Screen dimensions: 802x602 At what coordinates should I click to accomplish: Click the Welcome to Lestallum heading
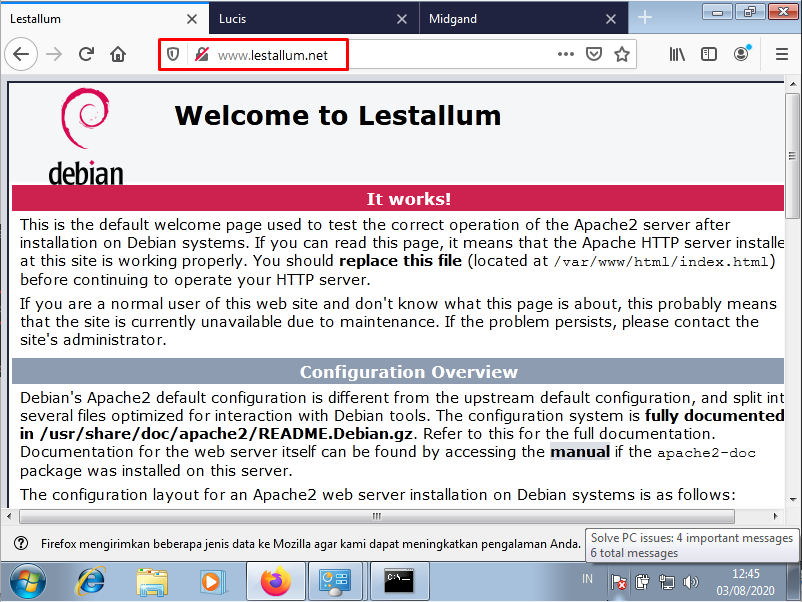pyautogui.click(x=338, y=116)
